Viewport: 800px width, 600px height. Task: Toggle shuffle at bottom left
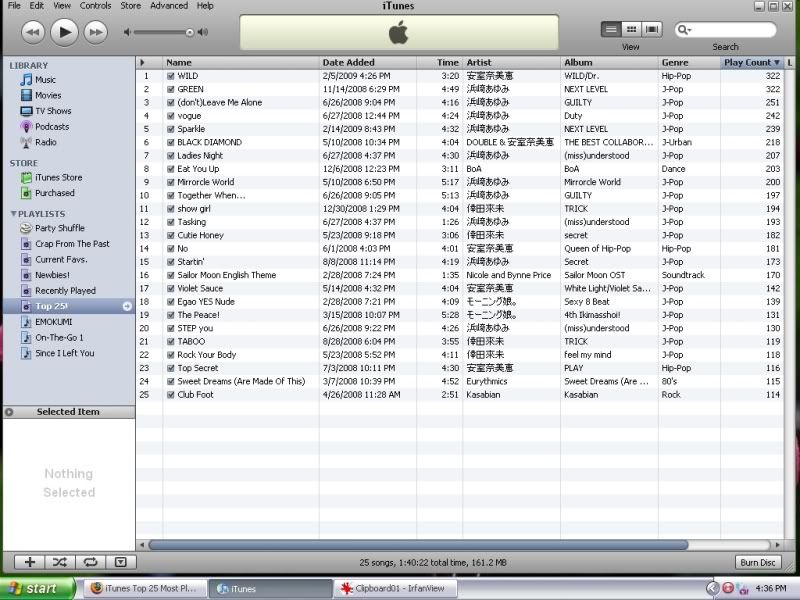pyautogui.click(x=60, y=562)
